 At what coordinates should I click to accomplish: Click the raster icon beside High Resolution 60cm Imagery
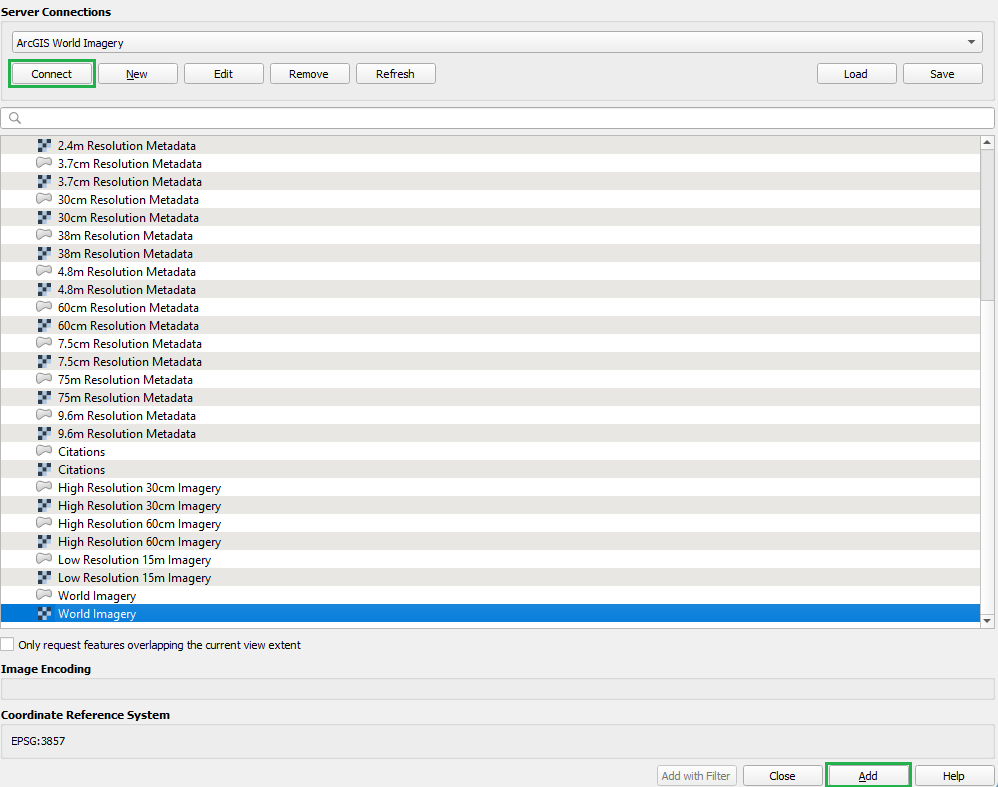[44, 541]
